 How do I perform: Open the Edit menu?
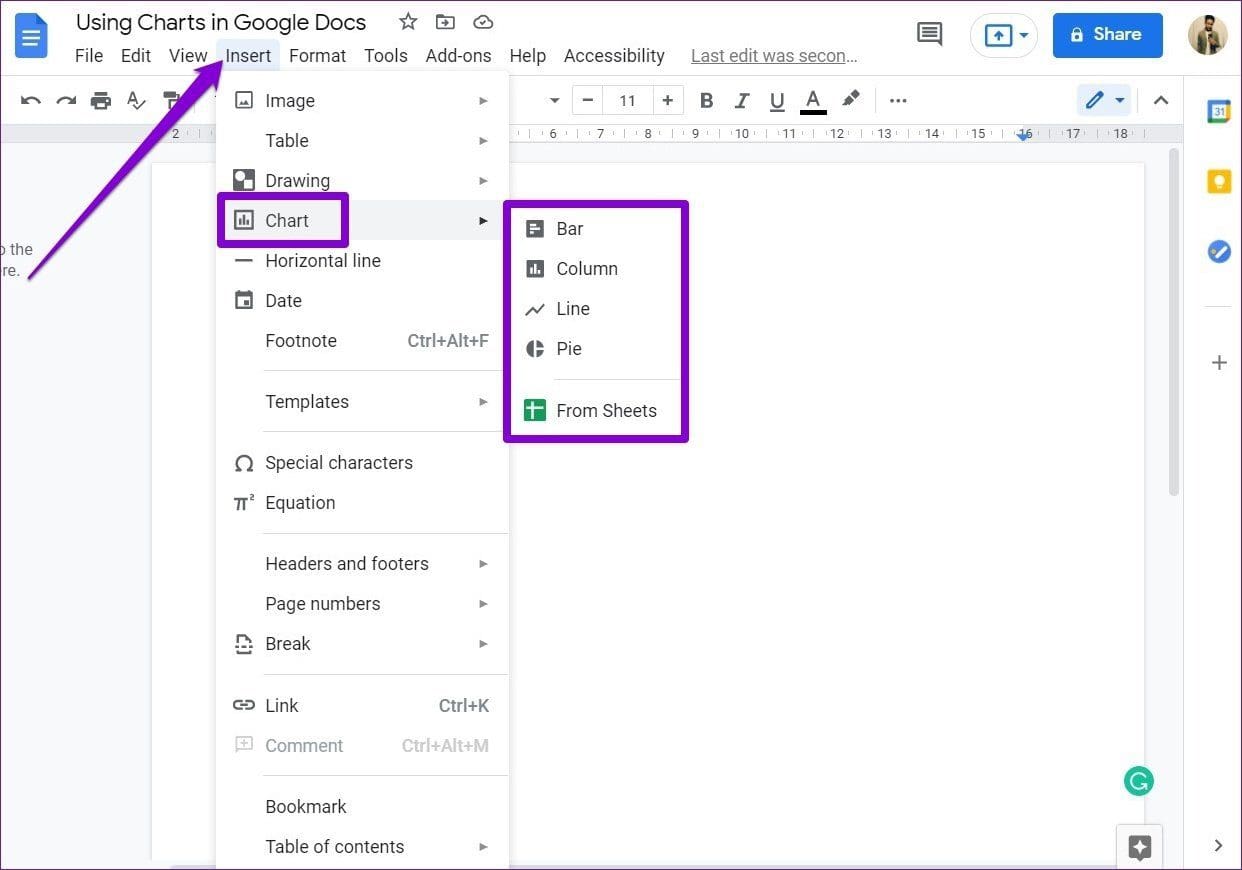tap(136, 56)
